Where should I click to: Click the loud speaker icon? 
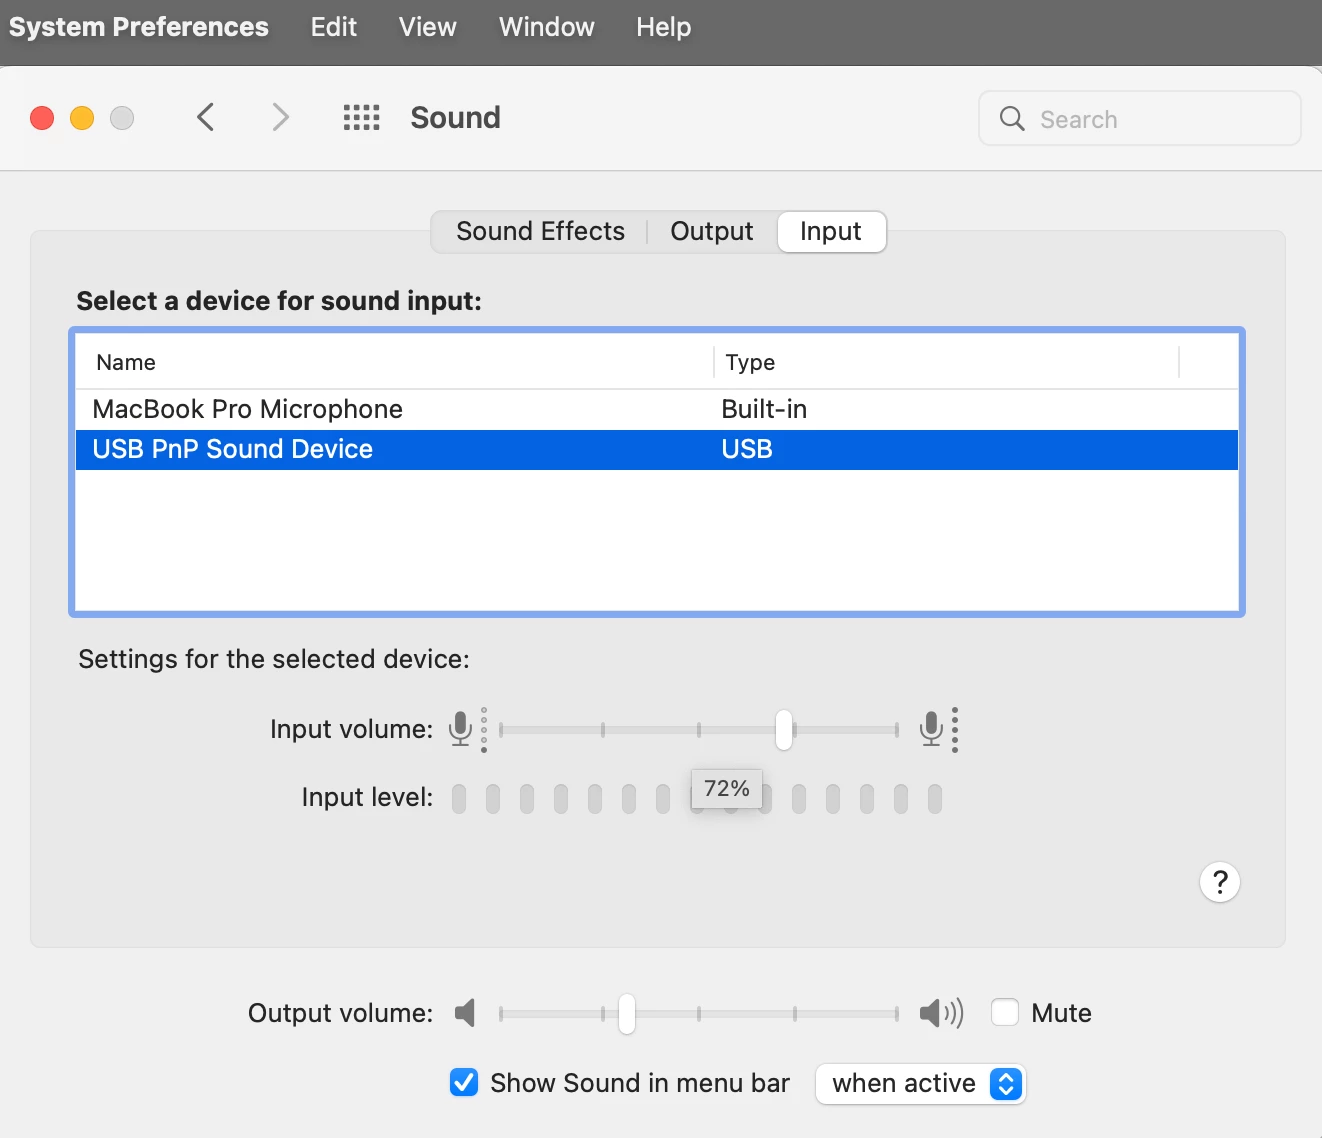(x=940, y=1013)
